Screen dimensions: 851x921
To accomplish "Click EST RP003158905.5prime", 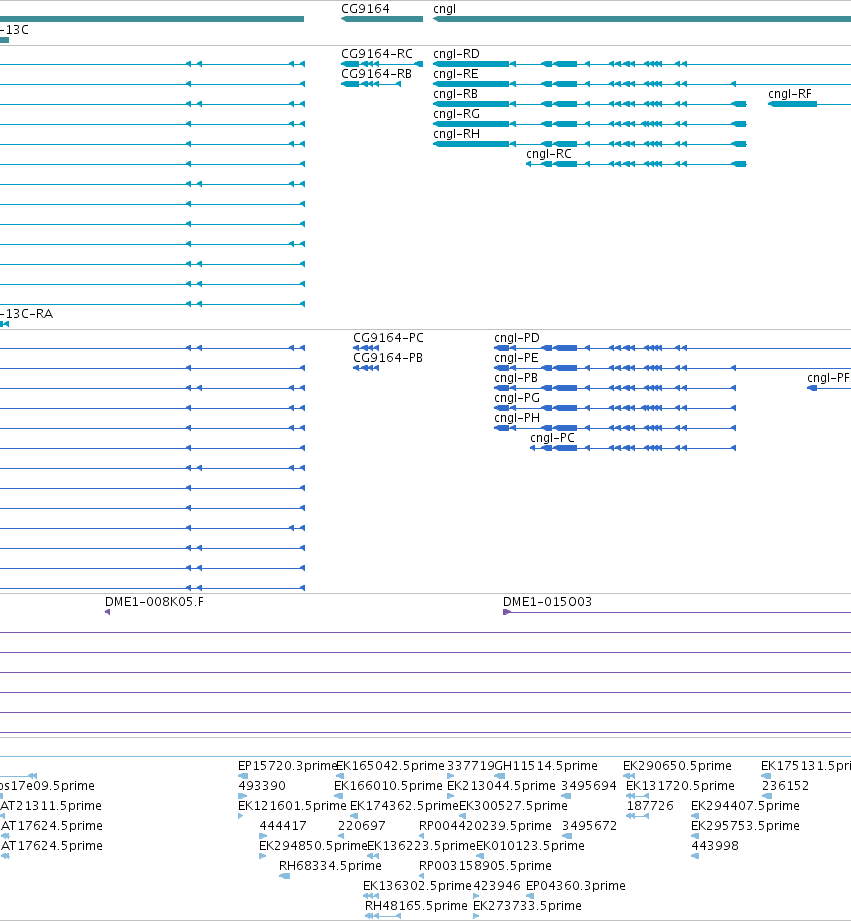I will pos(485,865).
